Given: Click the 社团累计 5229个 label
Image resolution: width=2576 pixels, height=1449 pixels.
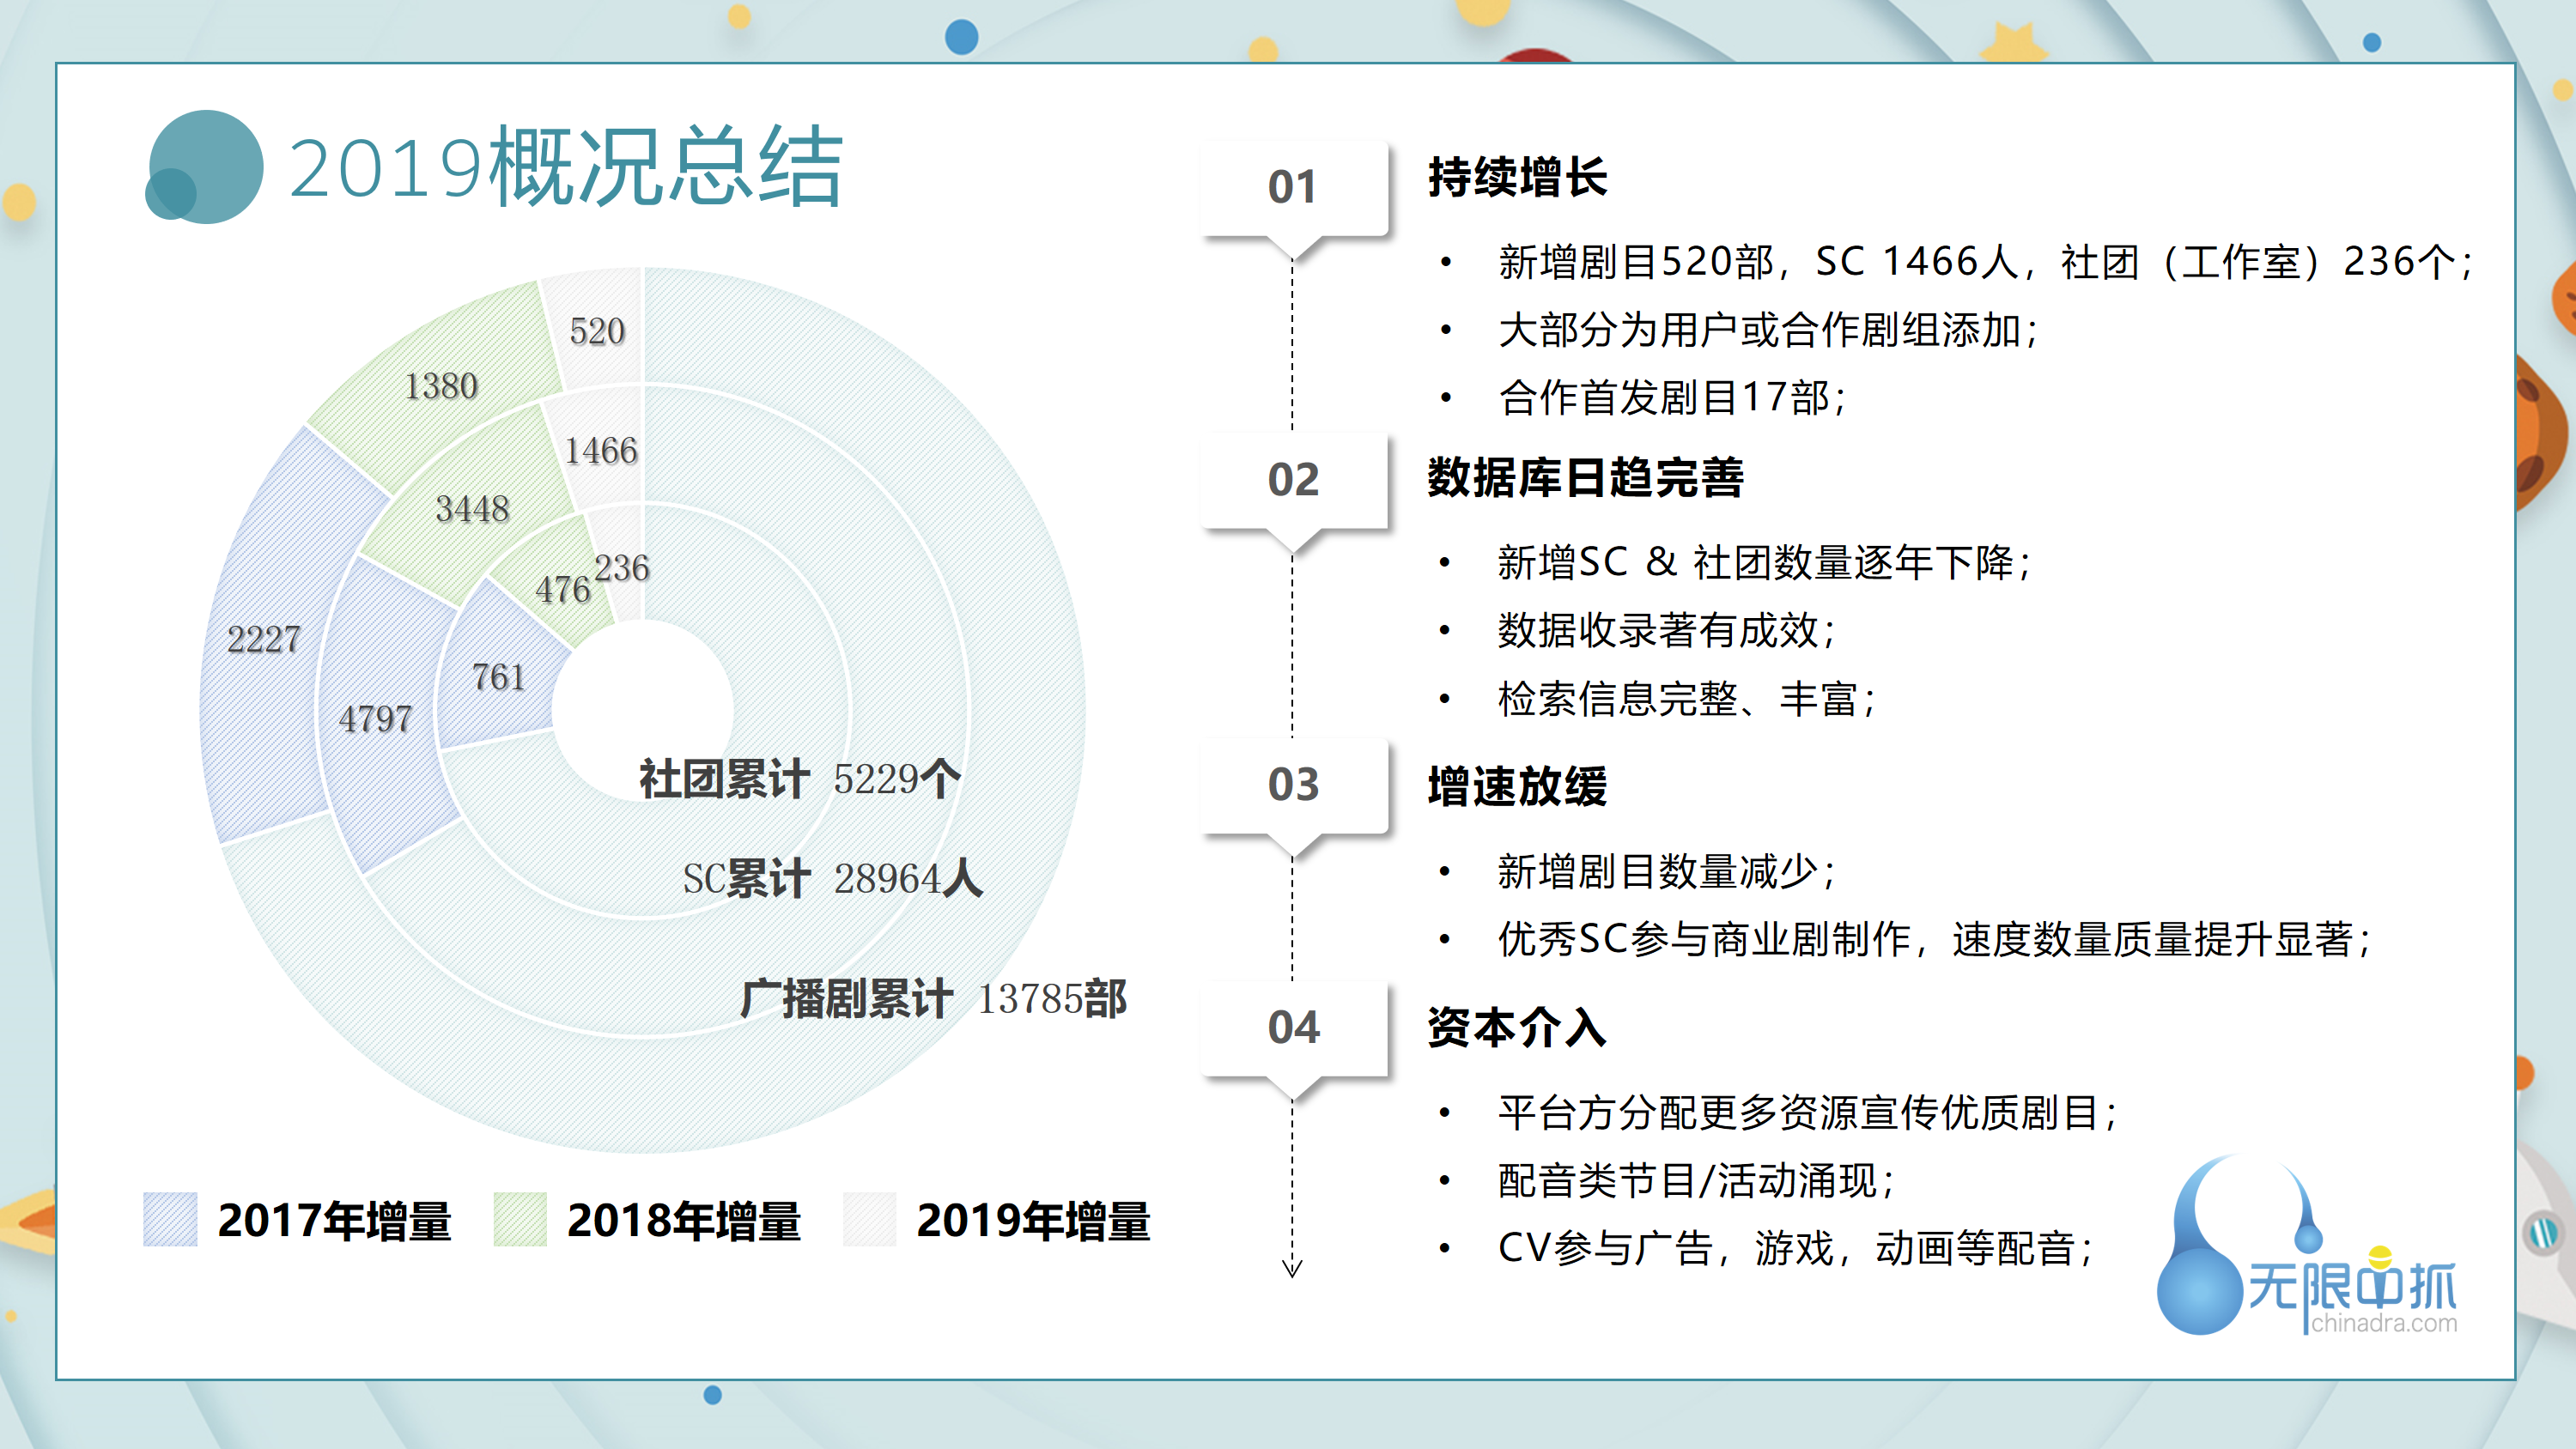Looking at the screenshot, I should 800,778.
